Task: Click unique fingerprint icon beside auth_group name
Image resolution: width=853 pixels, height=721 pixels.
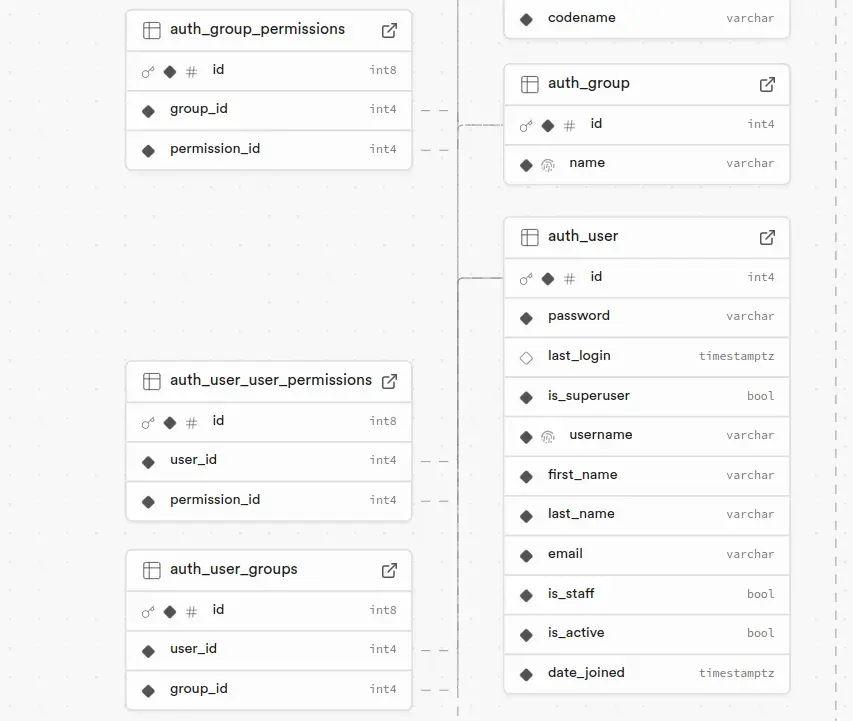Action: pyautogui.click(x=548, y=164)
